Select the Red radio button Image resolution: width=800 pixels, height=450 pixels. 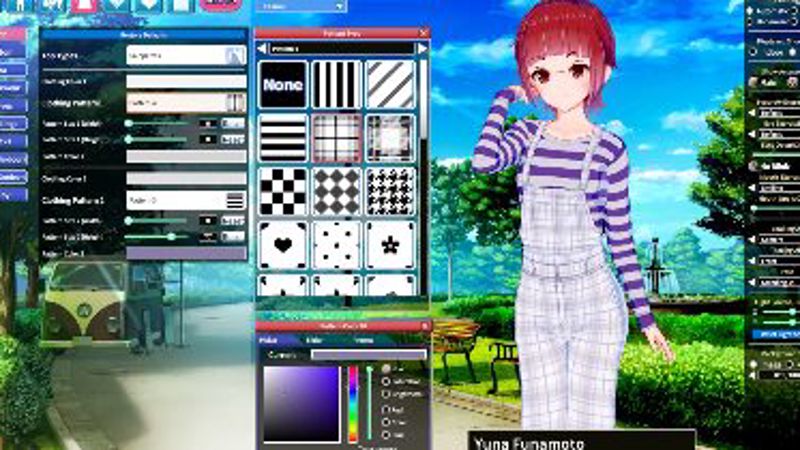click(x=386, y=409)
